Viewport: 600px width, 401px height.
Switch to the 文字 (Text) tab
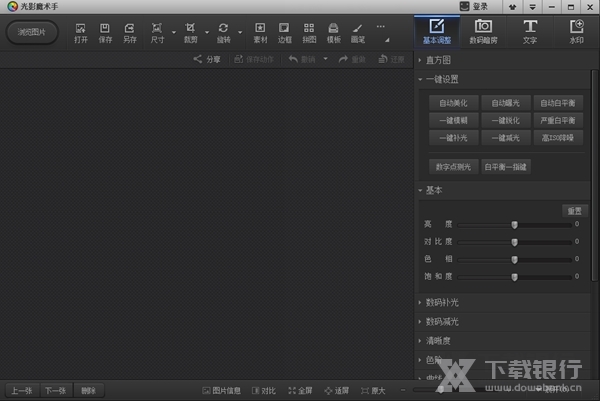tap(529, 30)
